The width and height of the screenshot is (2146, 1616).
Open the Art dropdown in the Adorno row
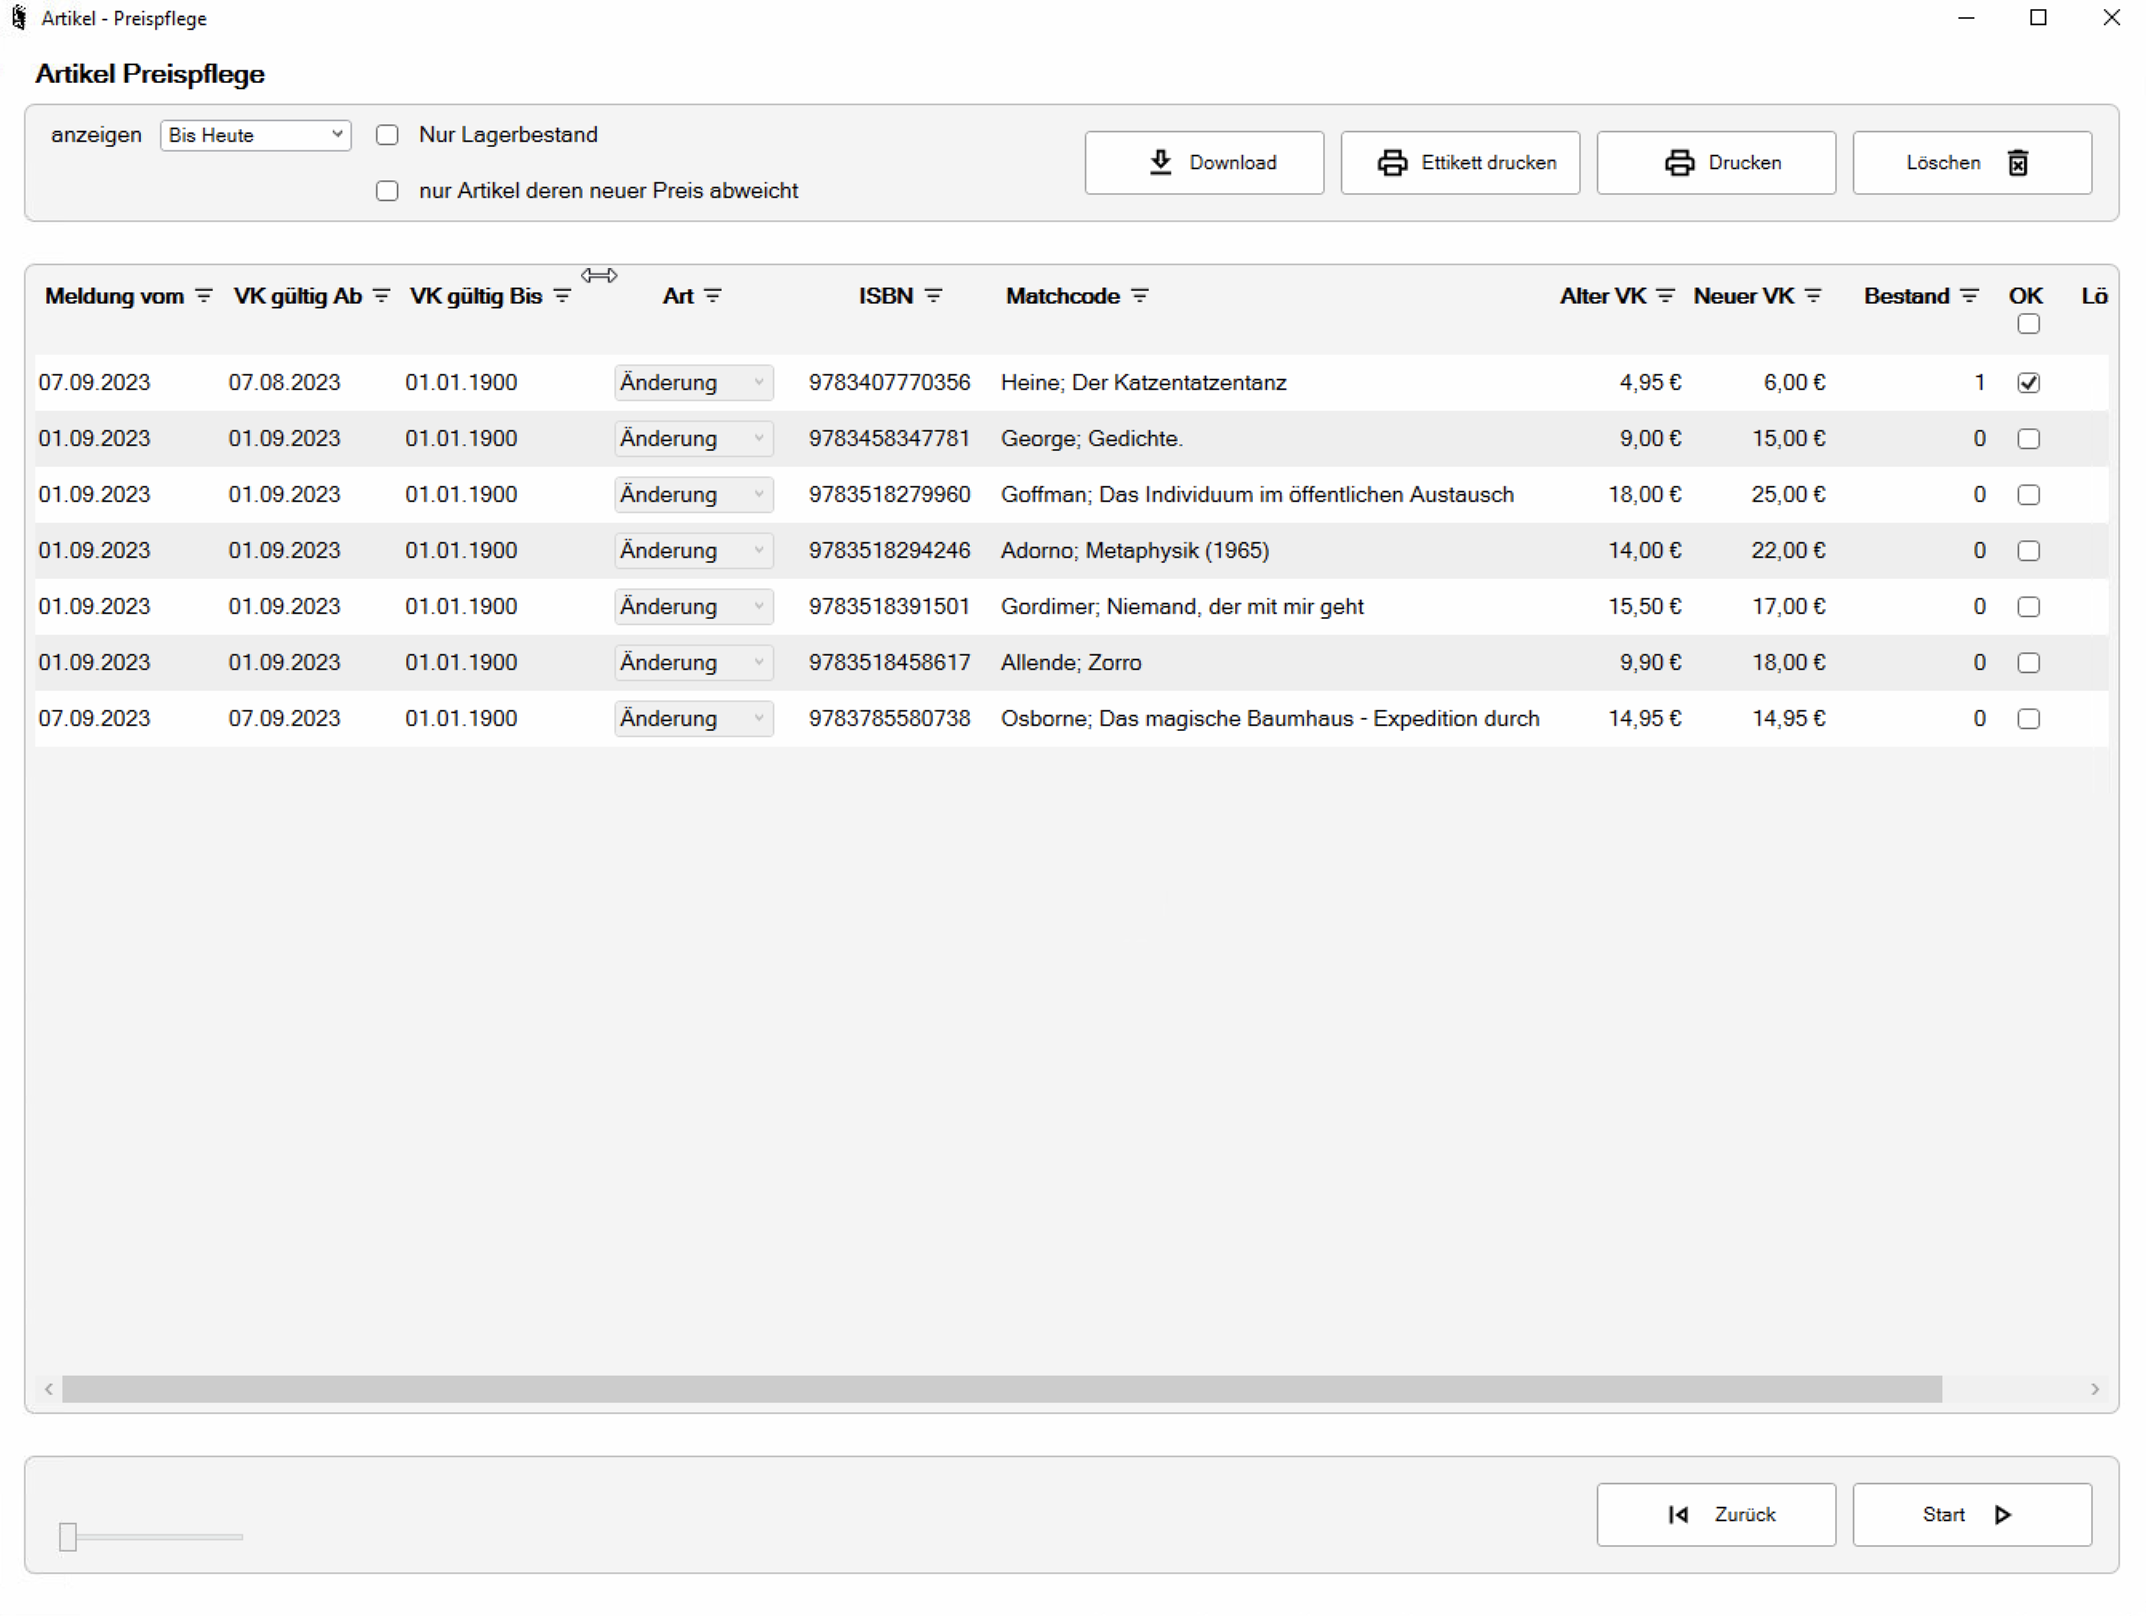[693, 551]
